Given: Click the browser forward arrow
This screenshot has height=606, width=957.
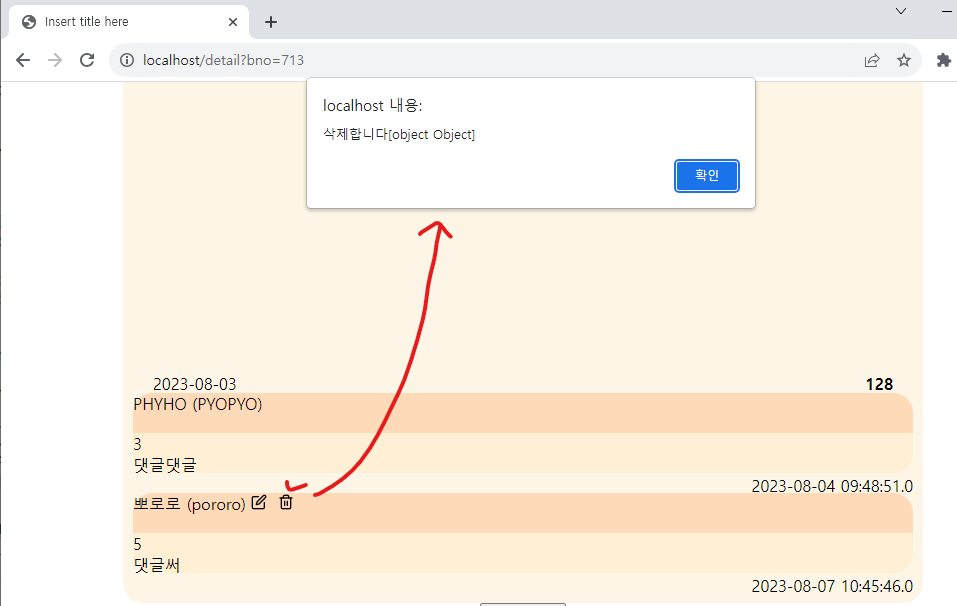Looking at the screenshot, I should pyautogui.click(x=55, y=60).
